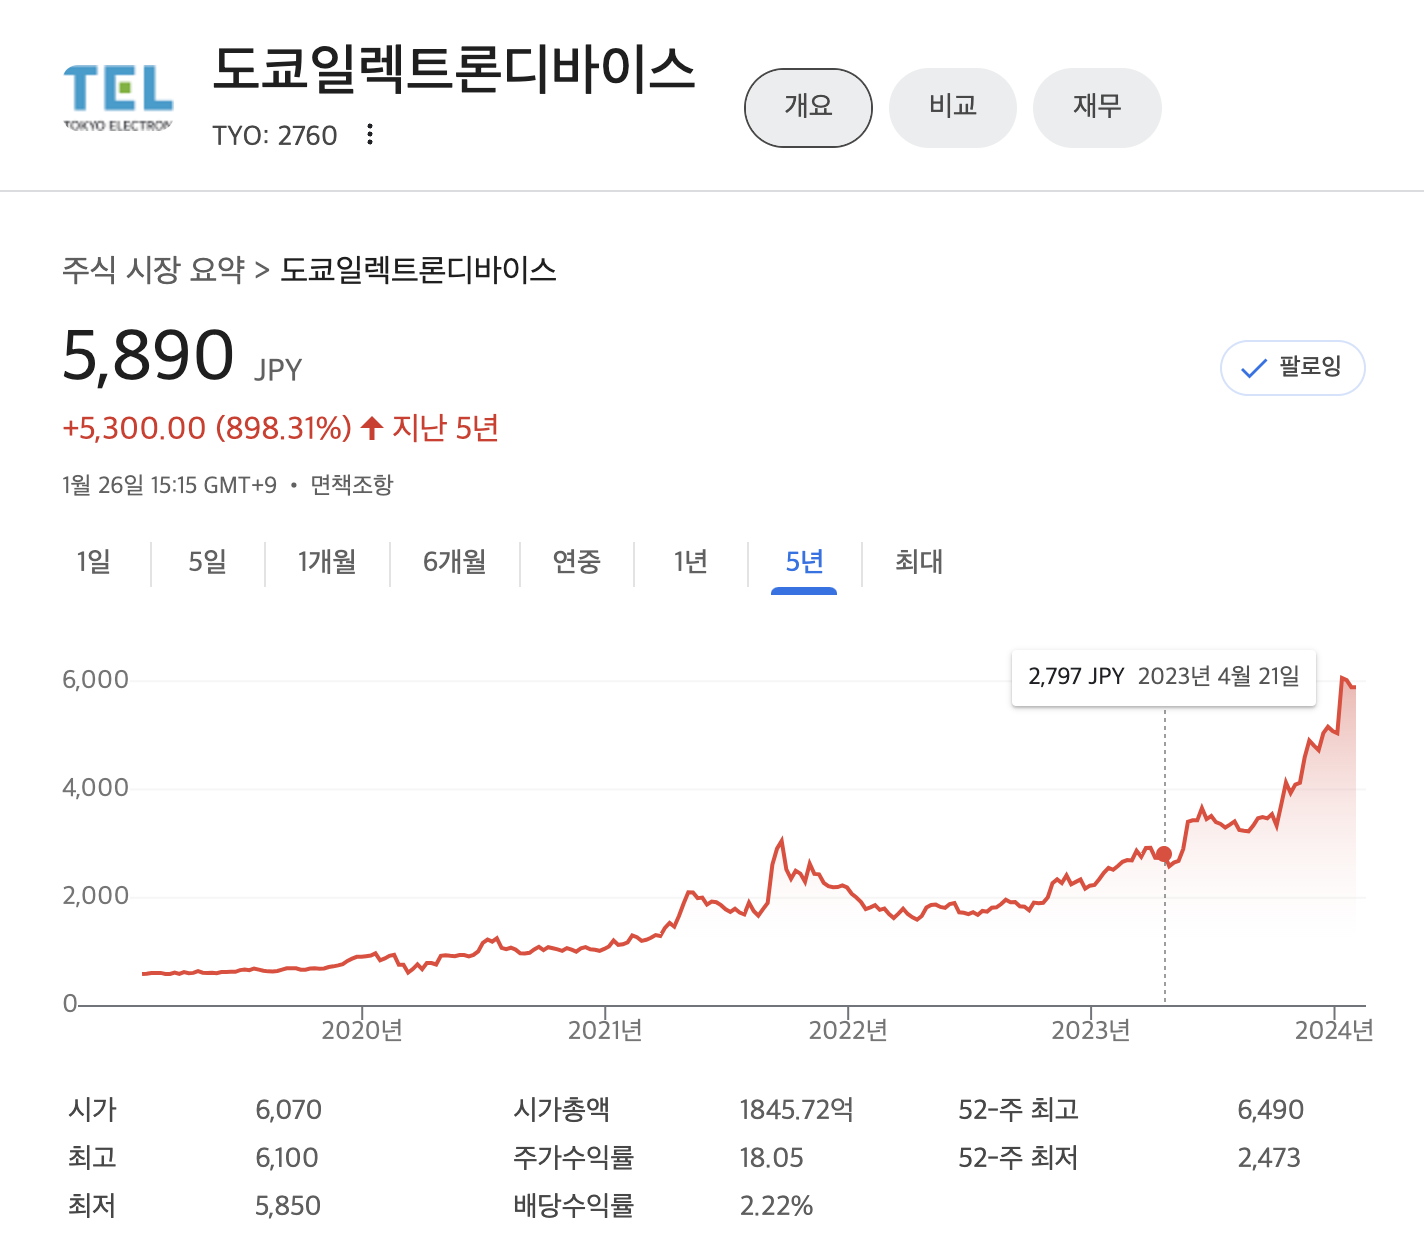Viewport: 1424px width, 1254px height.
Task: Click the 2023년 axis label
Action: (x=1091, y=1030)
